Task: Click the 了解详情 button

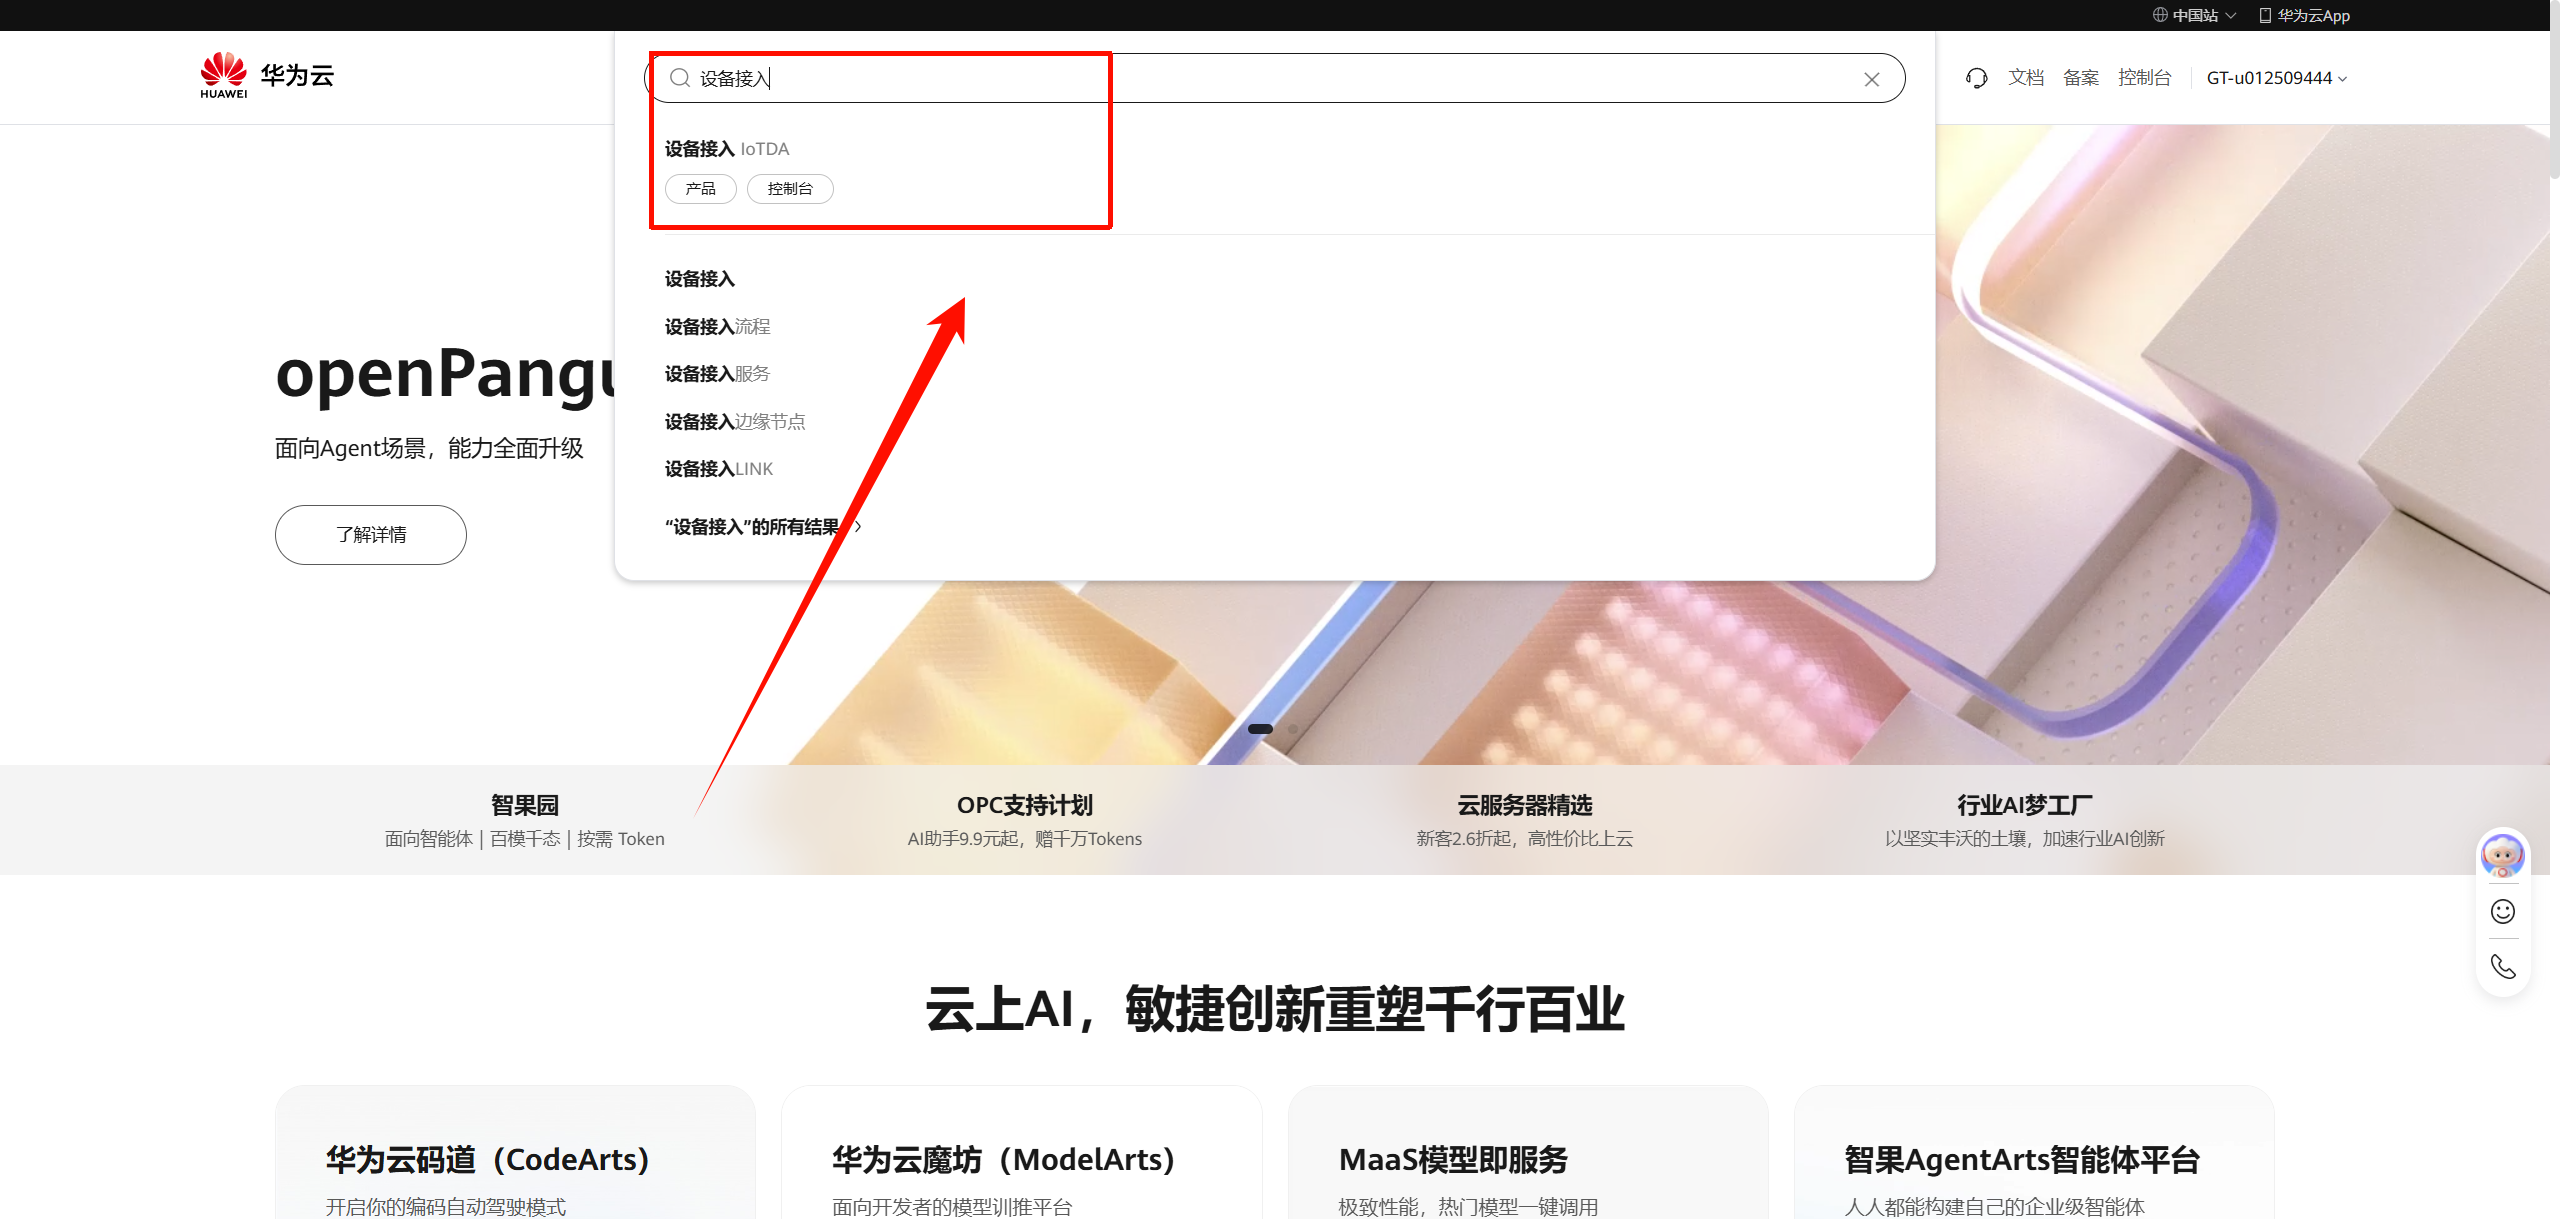Action: (x=371, y=535)
